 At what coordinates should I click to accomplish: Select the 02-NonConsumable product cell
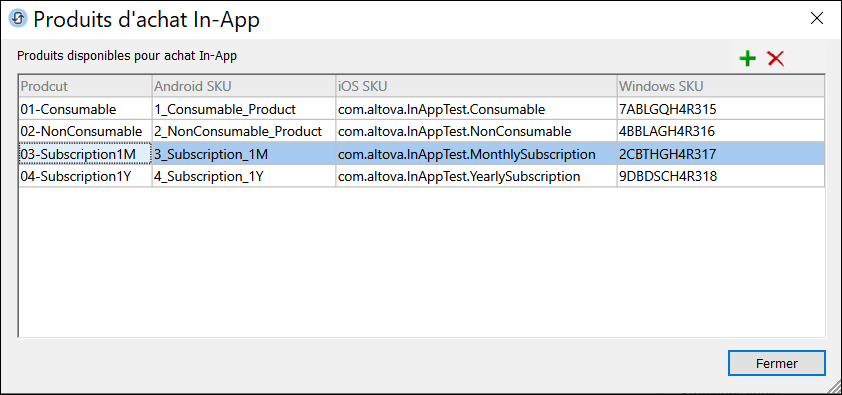[x=85, y=131]
